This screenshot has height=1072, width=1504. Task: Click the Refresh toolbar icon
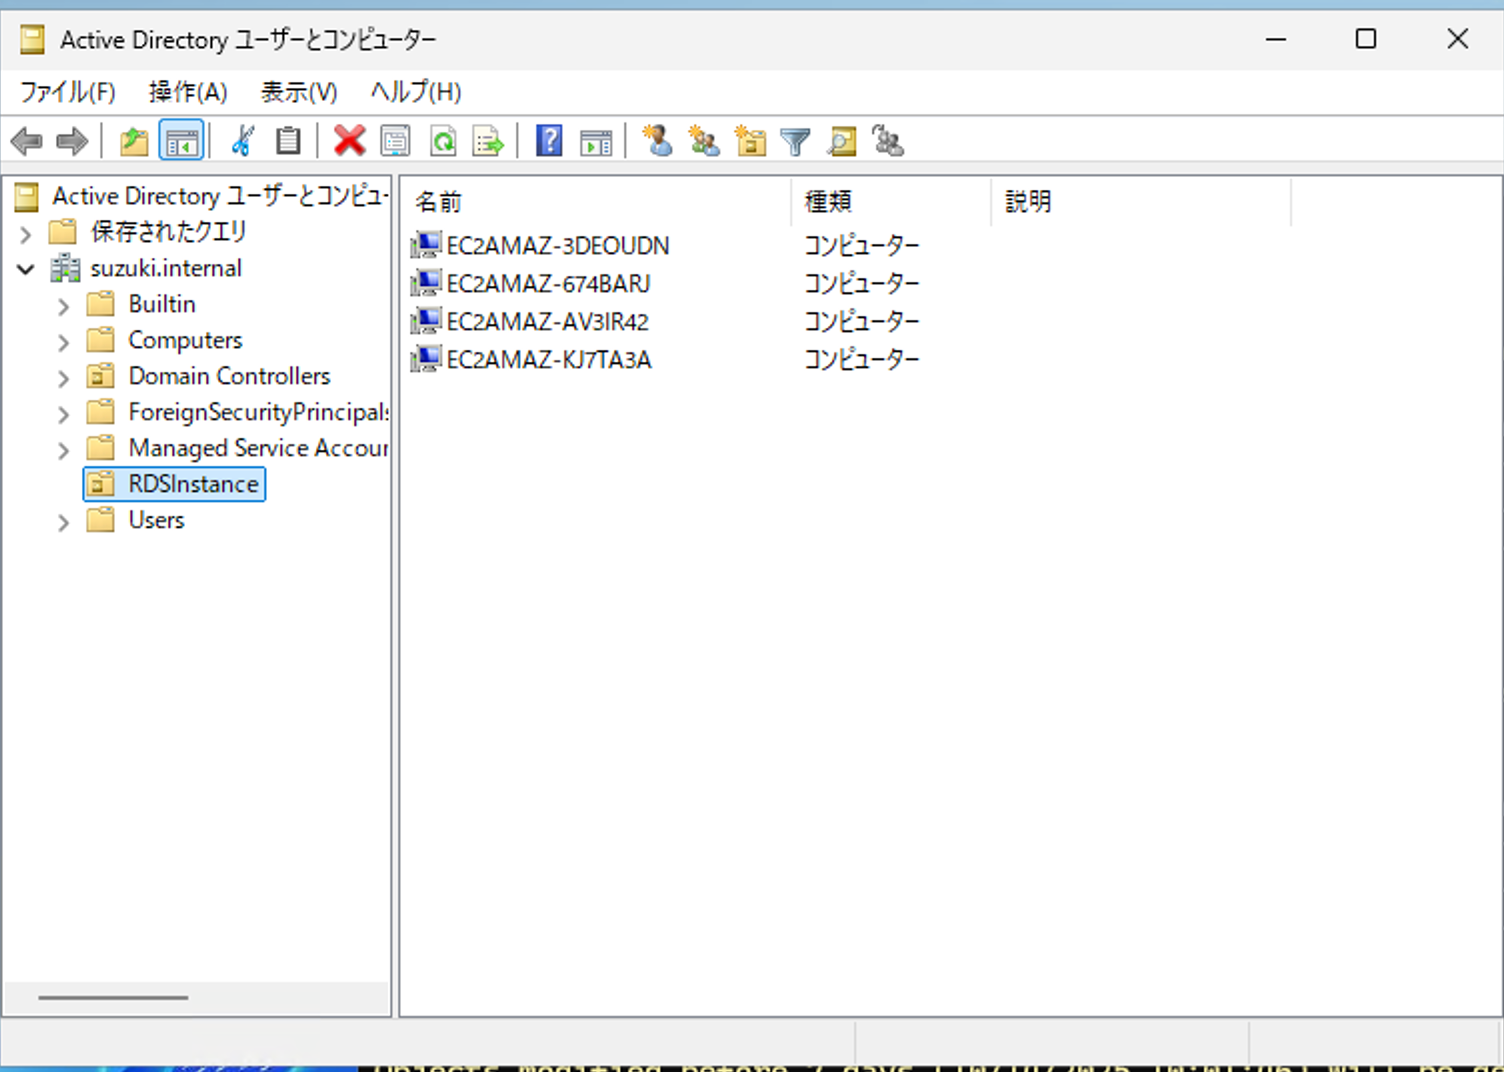click(x=443, y=141)
